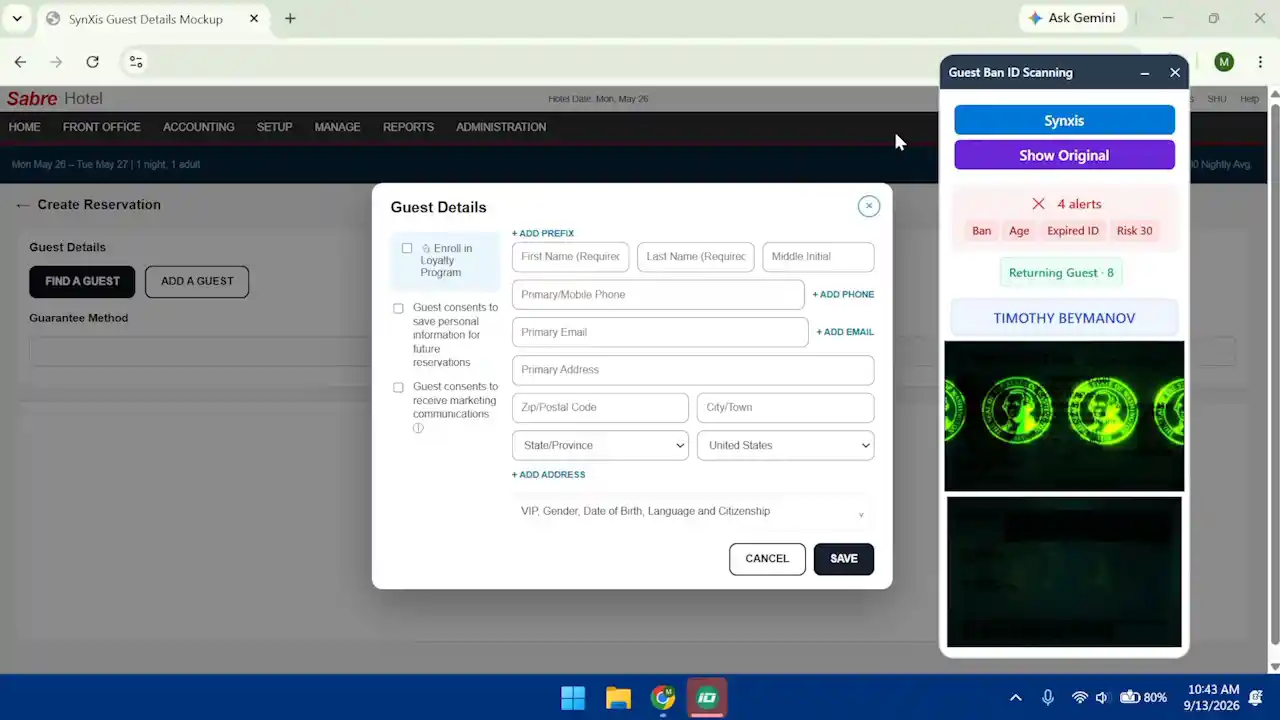Open the green ID scanner taskbar app
This screenshot has width=1280, height=720.
[x=707, y=698]
